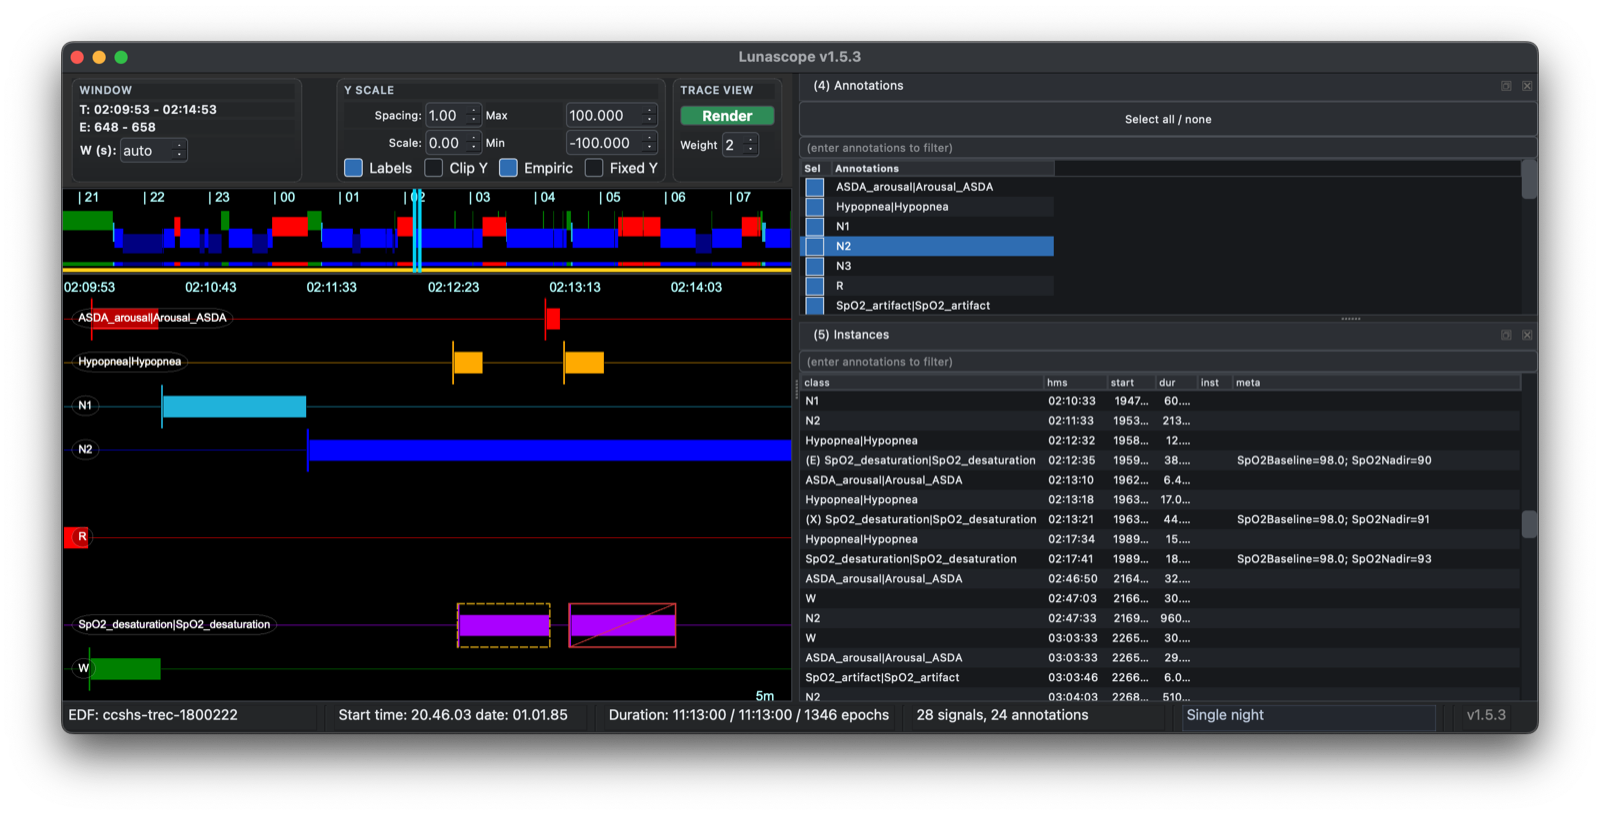Click the ASDA_arousal track label

pos(152,318)
